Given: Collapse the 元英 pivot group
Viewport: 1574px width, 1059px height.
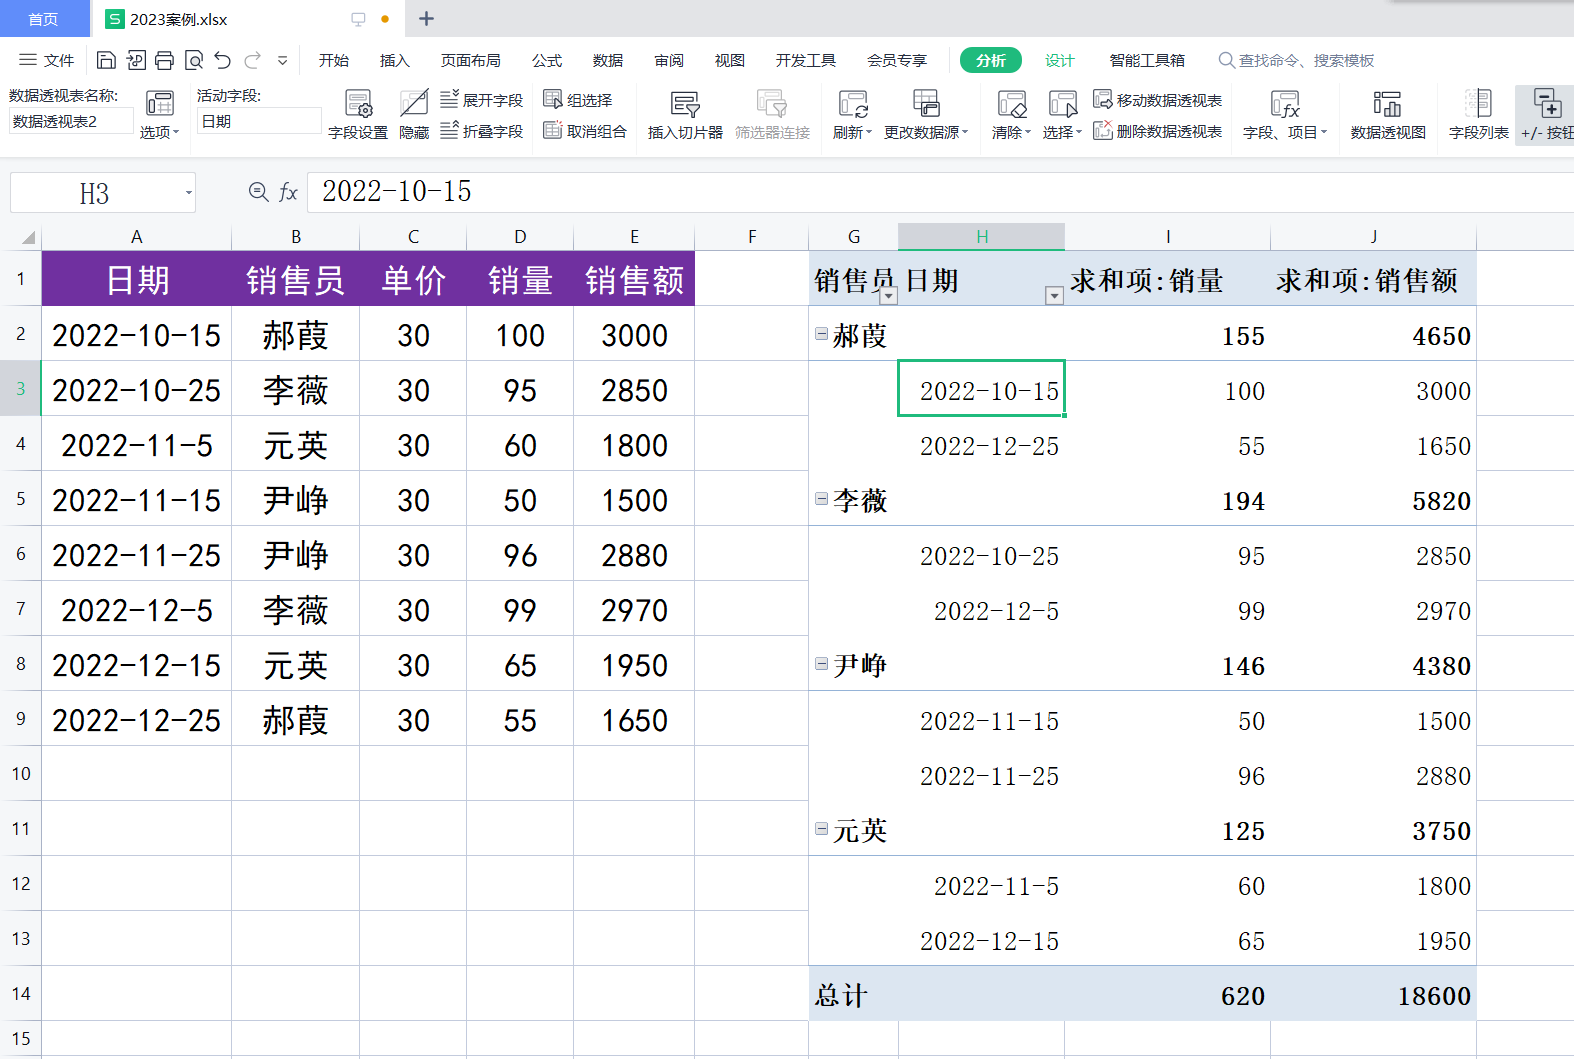Looking at the screenshot, I should point(821,829).
